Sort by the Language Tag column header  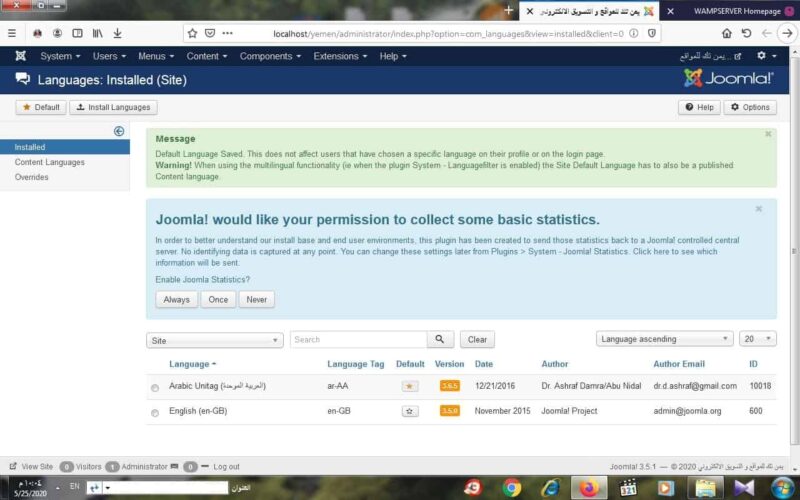[356, 364]
